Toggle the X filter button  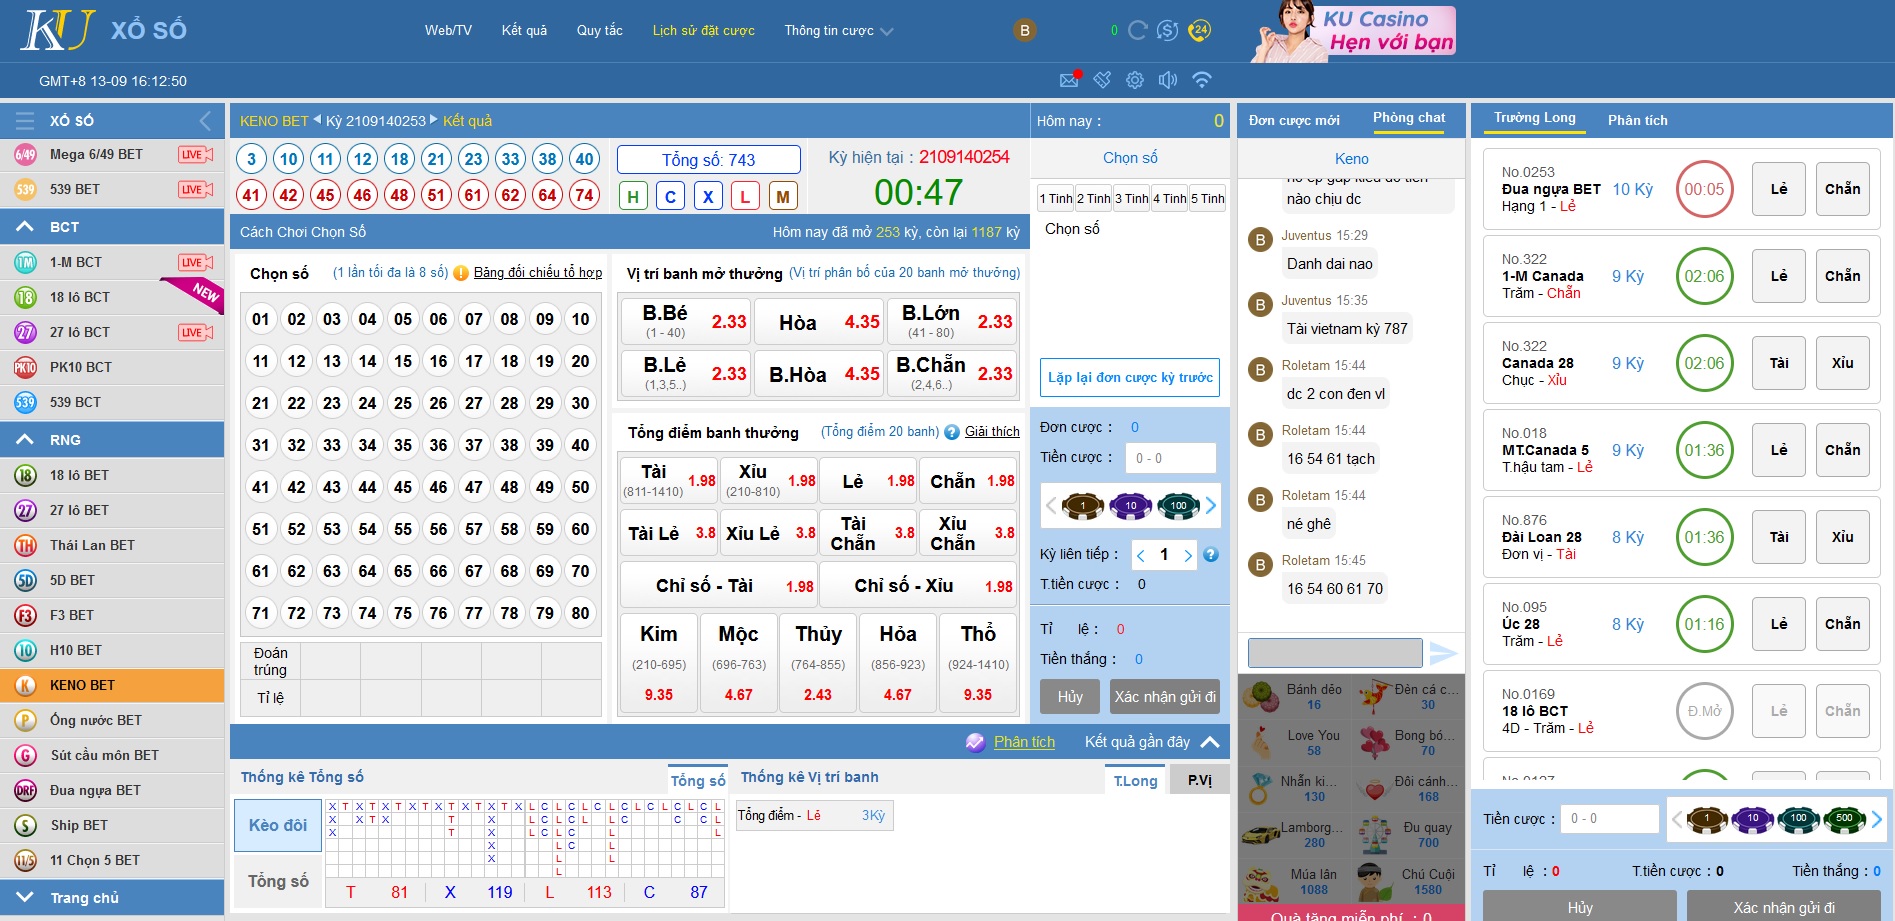click(x=708, y=196)
